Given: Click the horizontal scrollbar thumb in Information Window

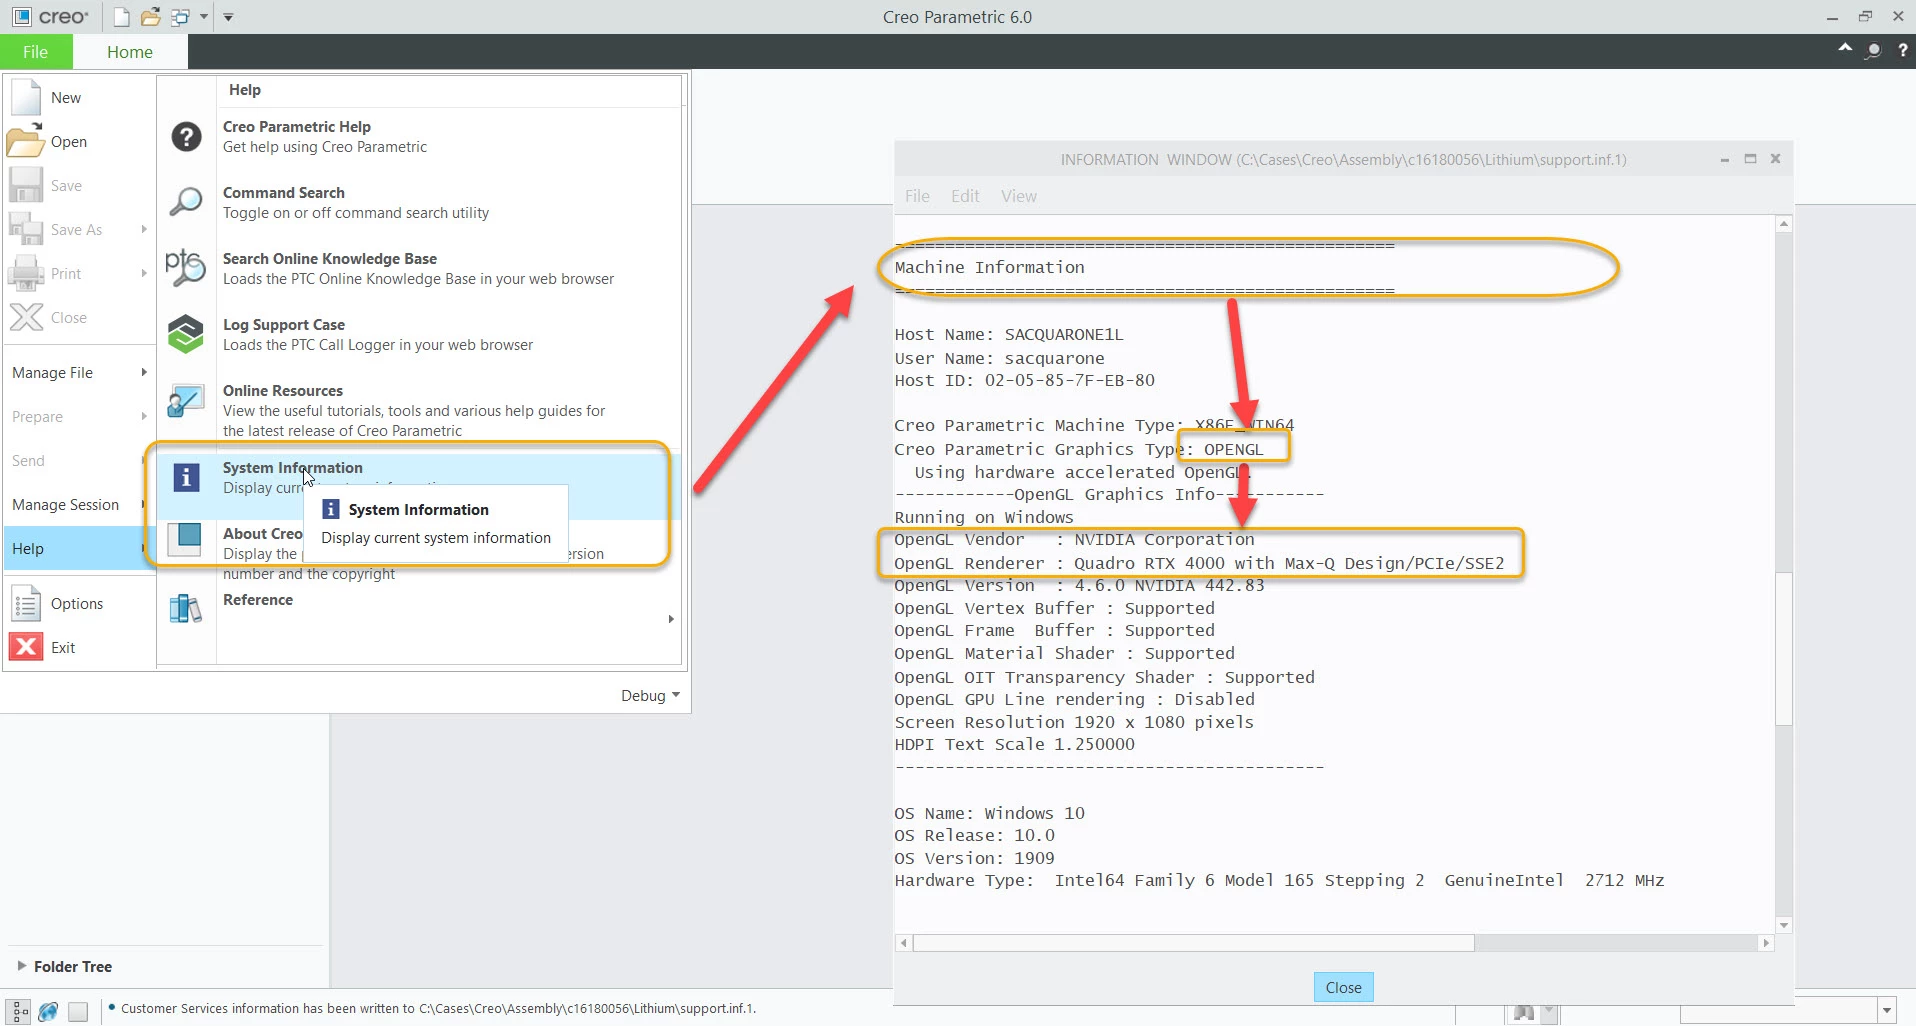Looking at the screenshot, I should point(1194,943).
